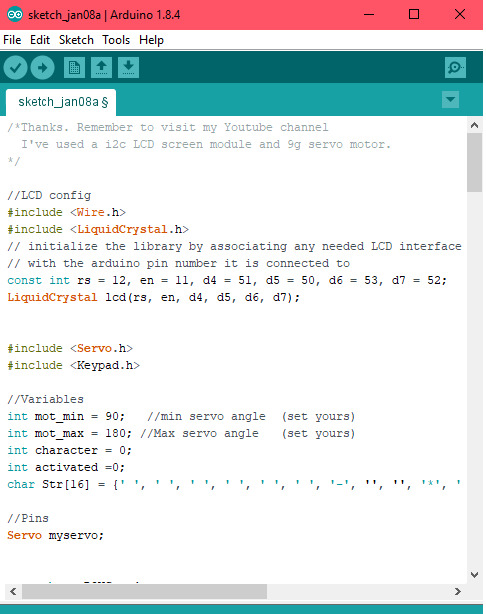Click the vertical scrollbar up arrow

474,126
